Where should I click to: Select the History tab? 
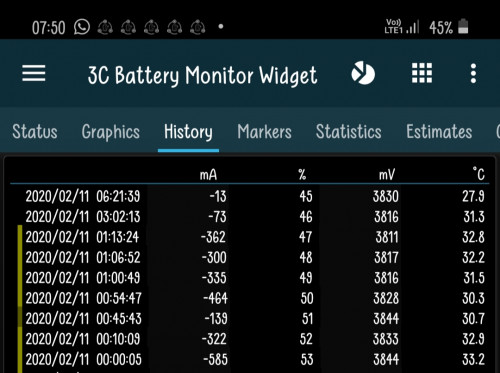click(188, 132)
